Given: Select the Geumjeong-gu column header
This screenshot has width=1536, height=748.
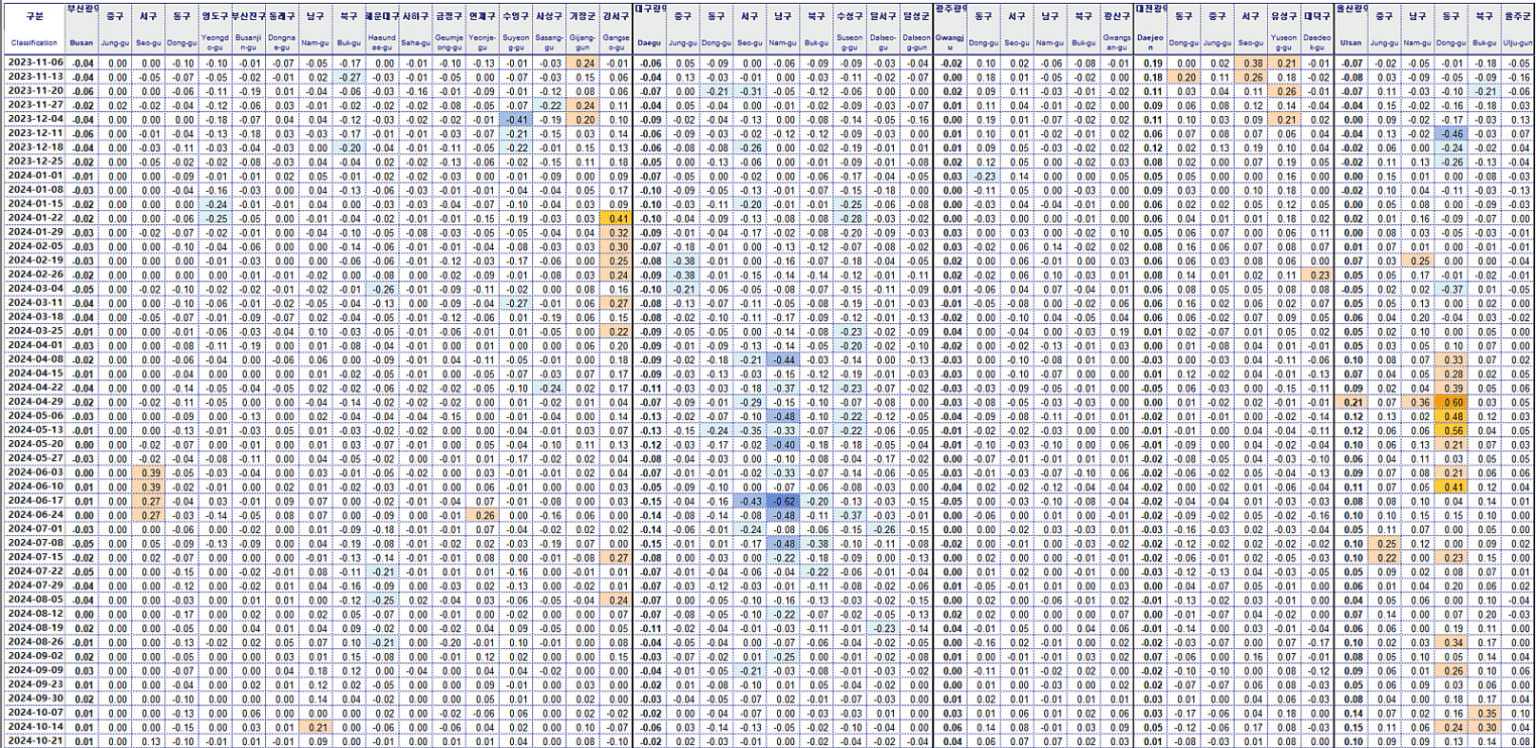Looking at the screenshot, I should click(x=450, y=44).
